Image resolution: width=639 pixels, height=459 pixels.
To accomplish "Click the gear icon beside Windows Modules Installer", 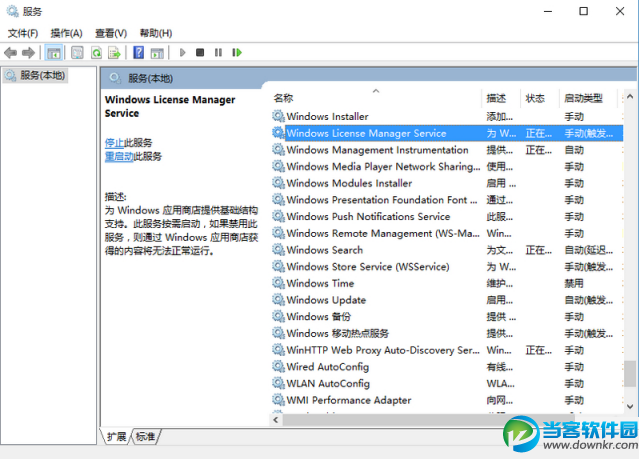I will coord(278,183).
